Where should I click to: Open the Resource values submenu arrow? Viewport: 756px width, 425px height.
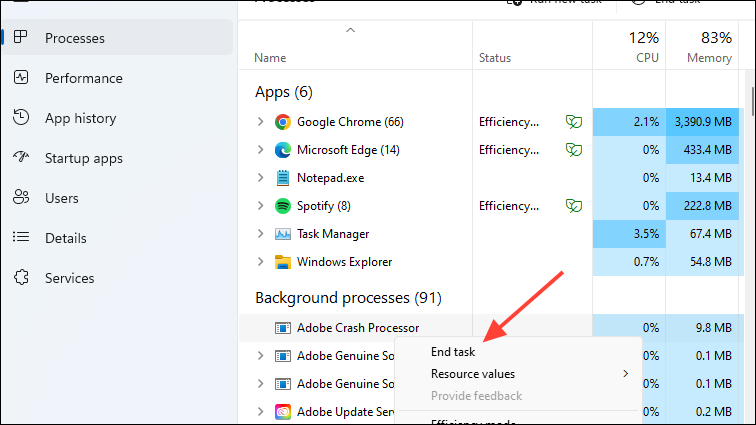click(x=625, y=374)
